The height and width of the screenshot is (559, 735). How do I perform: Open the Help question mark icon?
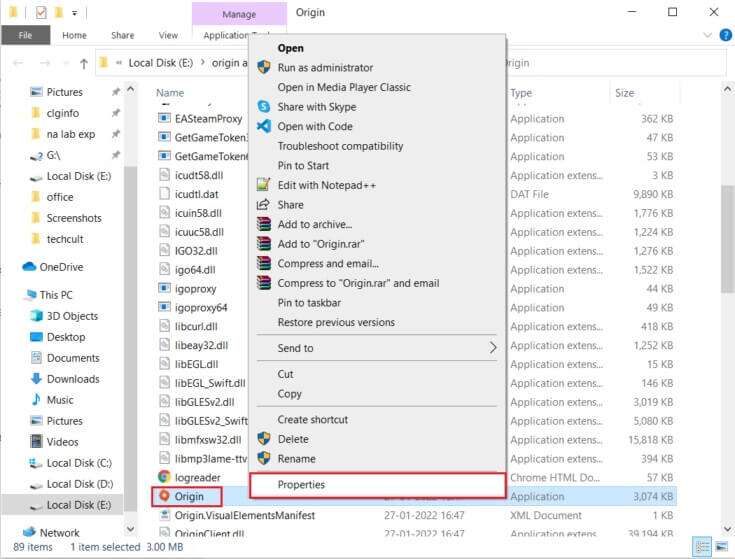(x=725, y=35)
